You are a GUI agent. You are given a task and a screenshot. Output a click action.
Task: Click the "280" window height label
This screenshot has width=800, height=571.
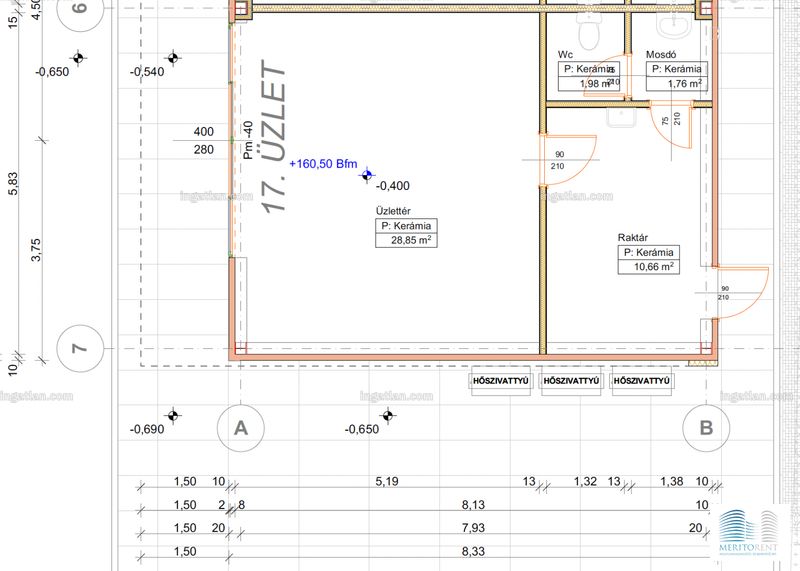point(204,150)
